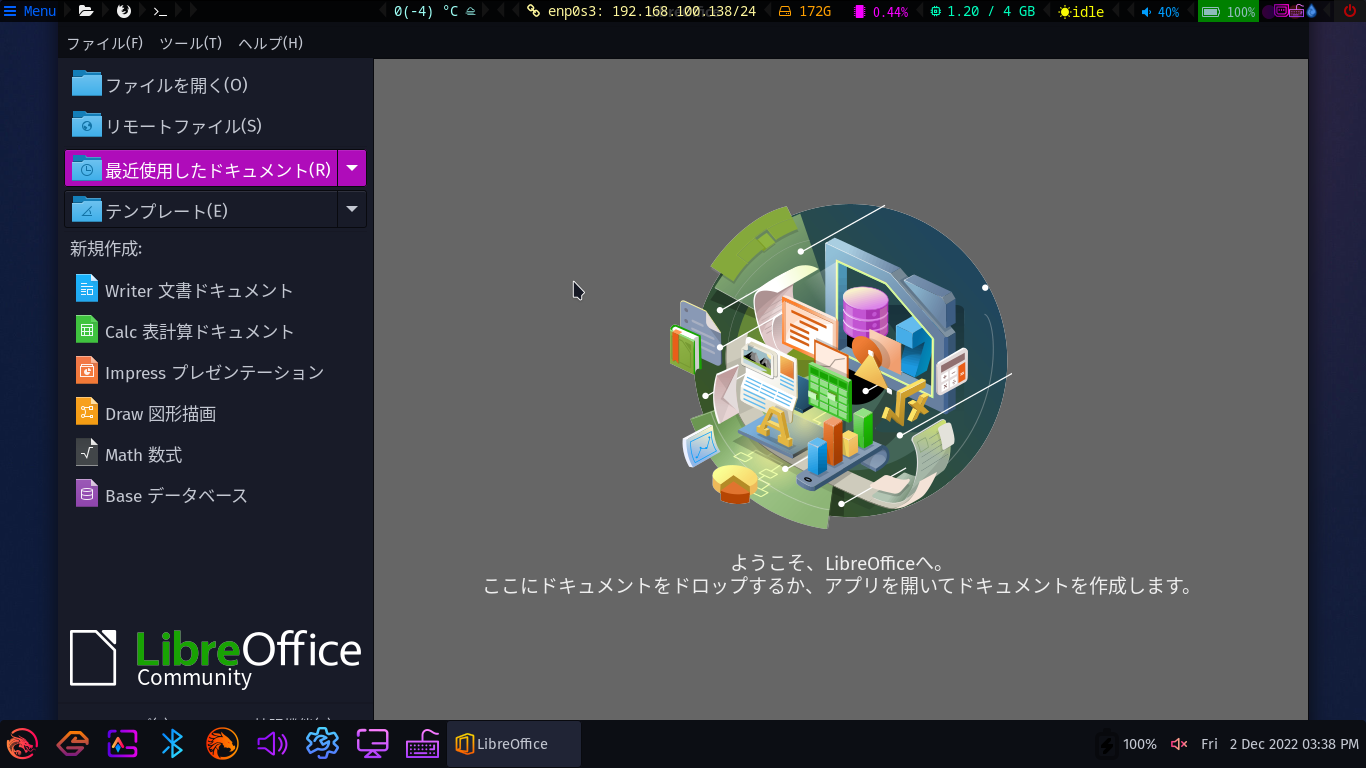Click ファイルを開く(O) button

click(215, 85)
